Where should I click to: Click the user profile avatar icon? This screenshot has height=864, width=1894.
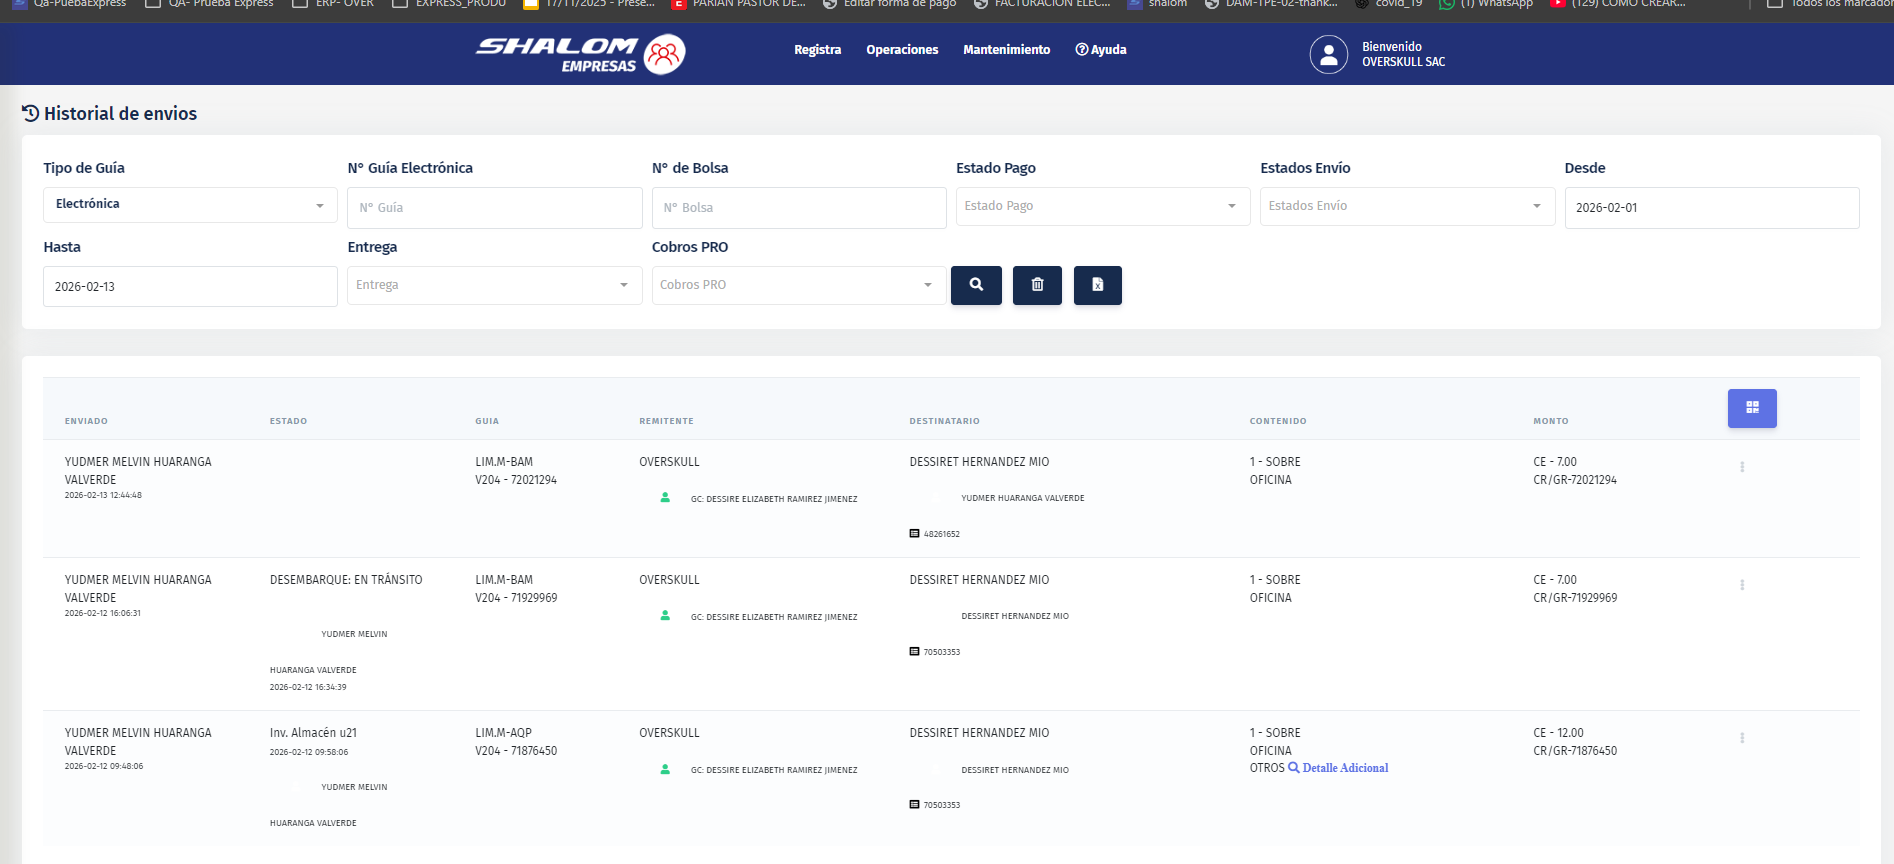coord(1328,55)
